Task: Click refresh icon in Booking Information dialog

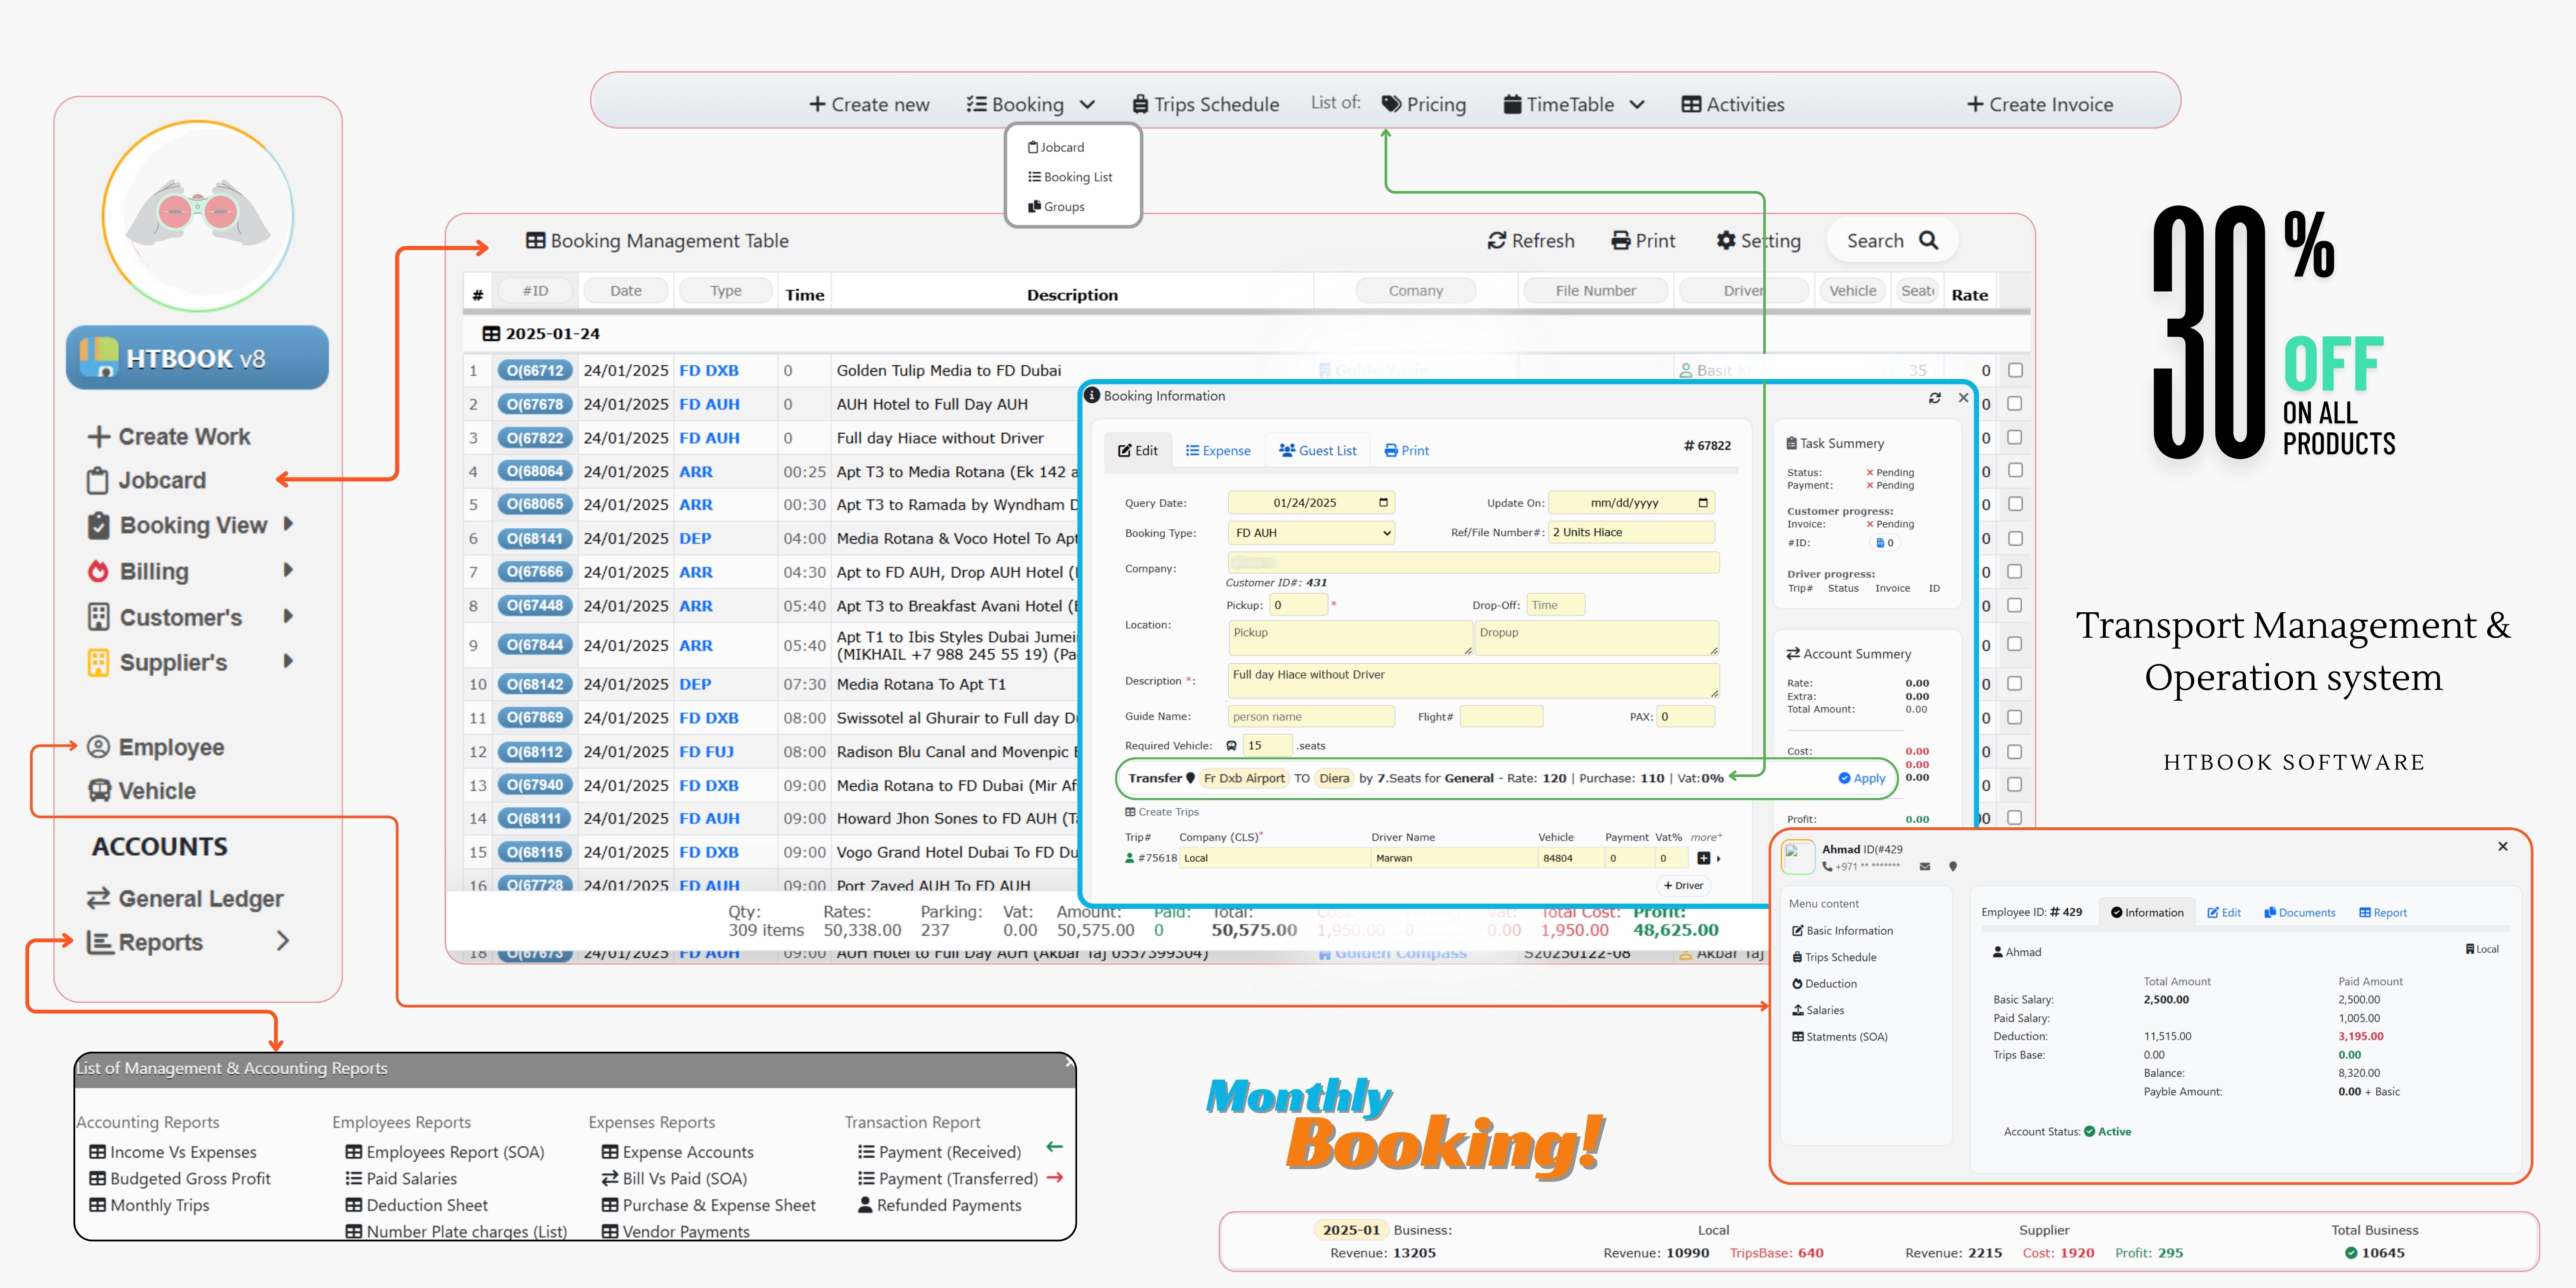Action: 1935,398
